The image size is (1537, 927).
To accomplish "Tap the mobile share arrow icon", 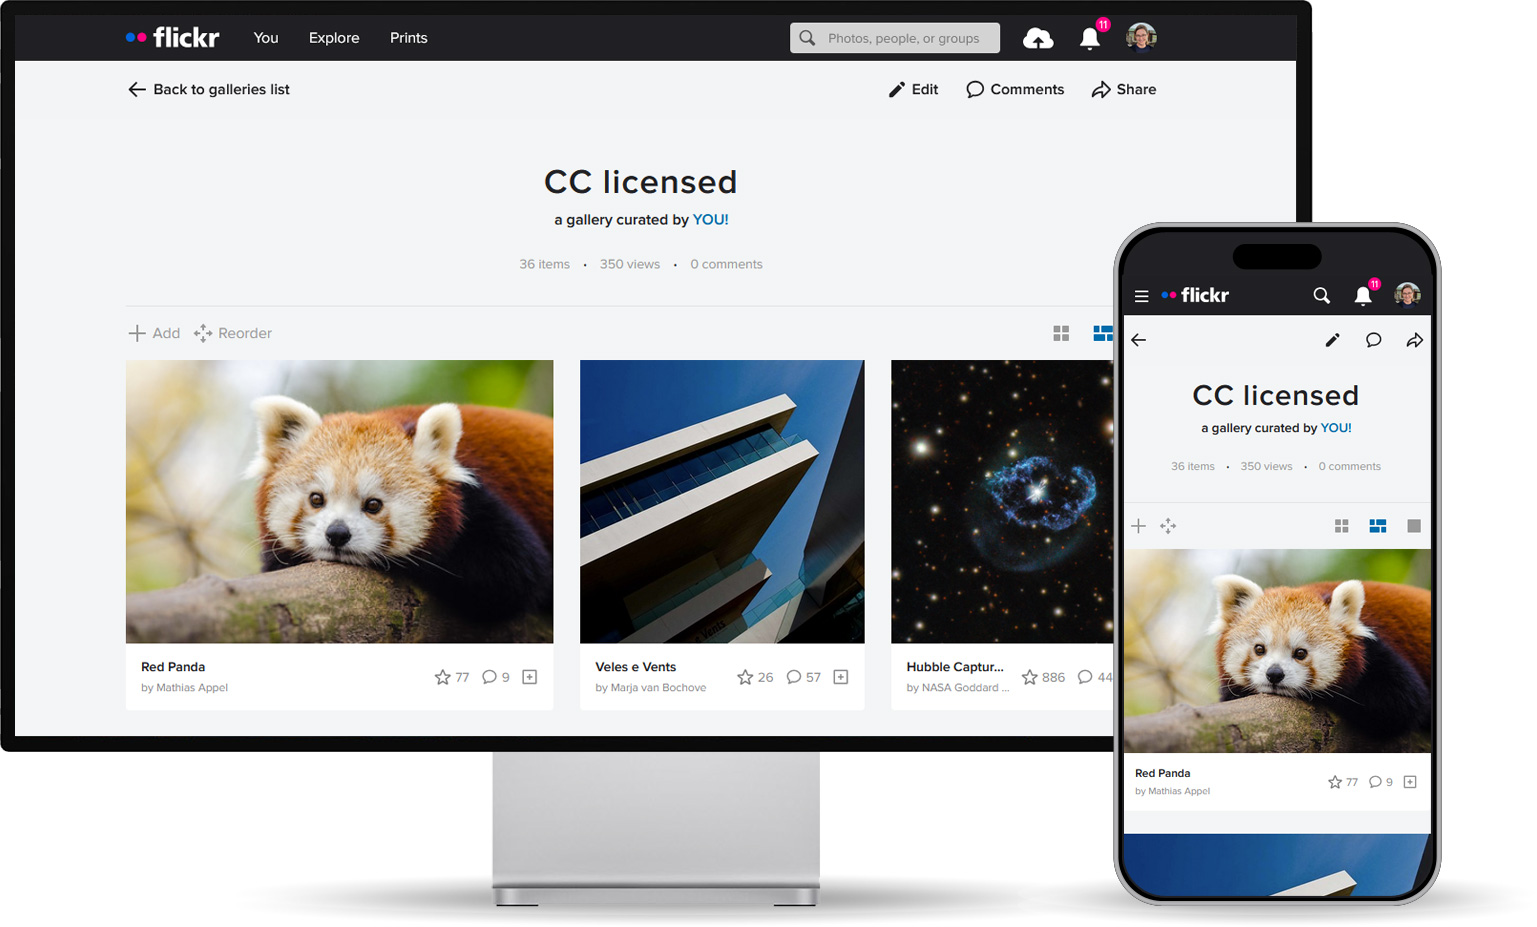I will (1414, 340).
